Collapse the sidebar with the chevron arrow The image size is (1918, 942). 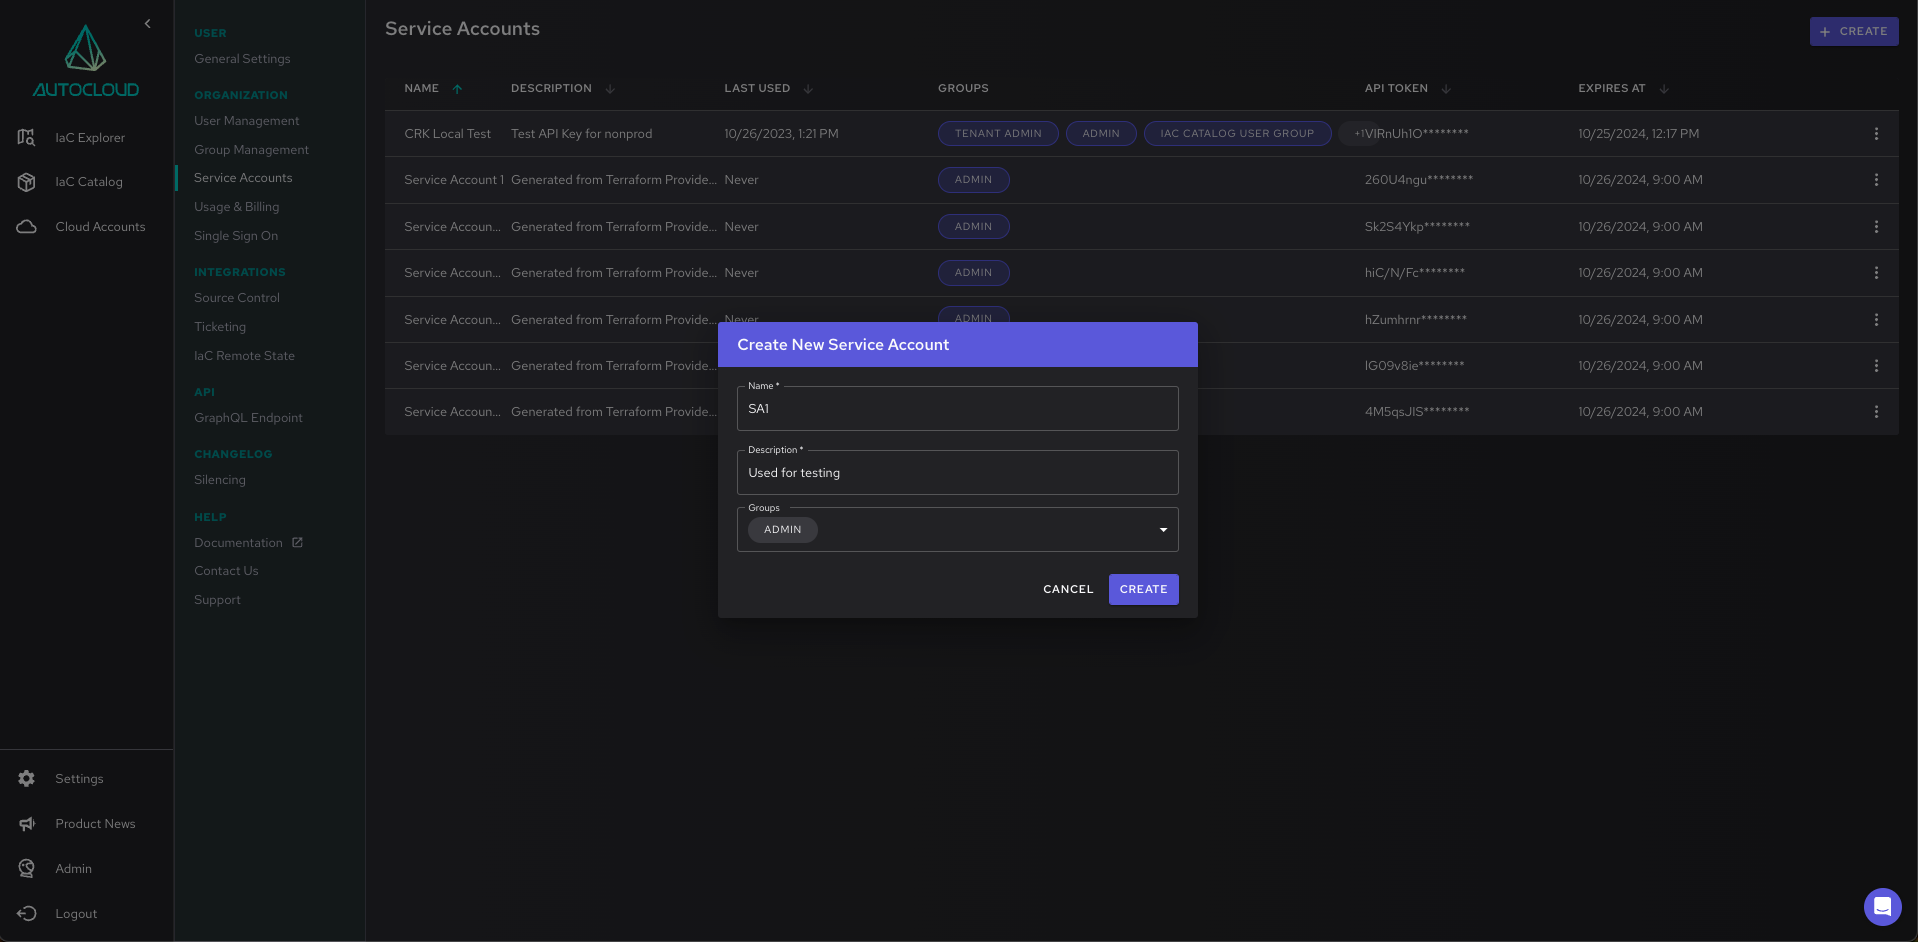(x=147, y=24)
